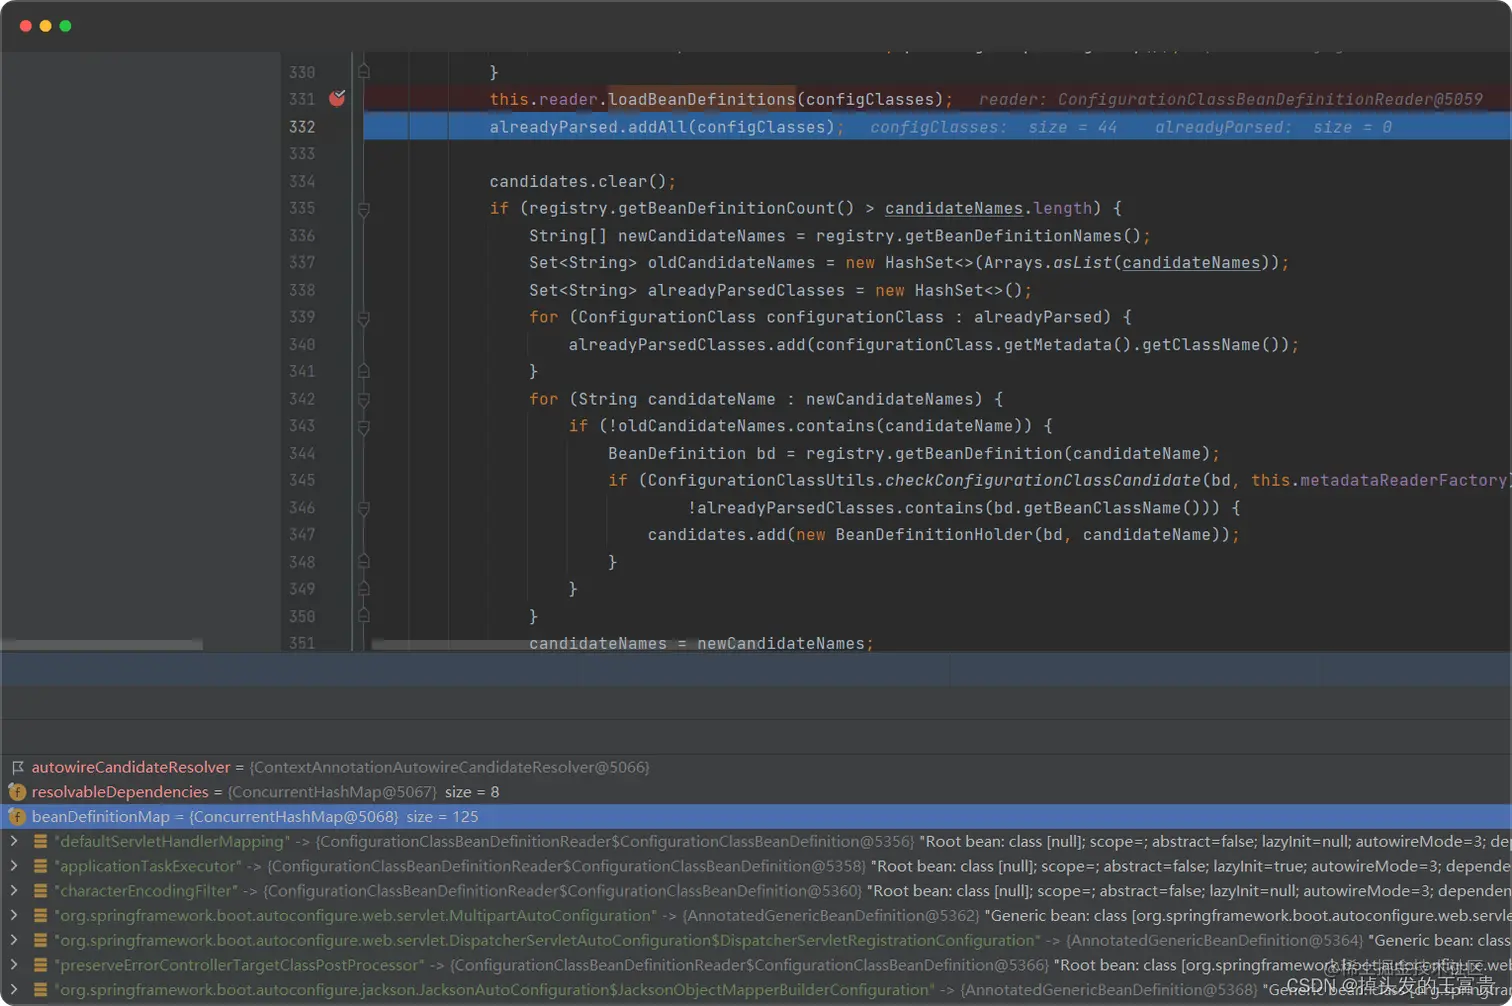Select the "characterEncodingFilter" key text
Image resolution: width=1512 pixels, height=1006 pixels.
[146, 891]
